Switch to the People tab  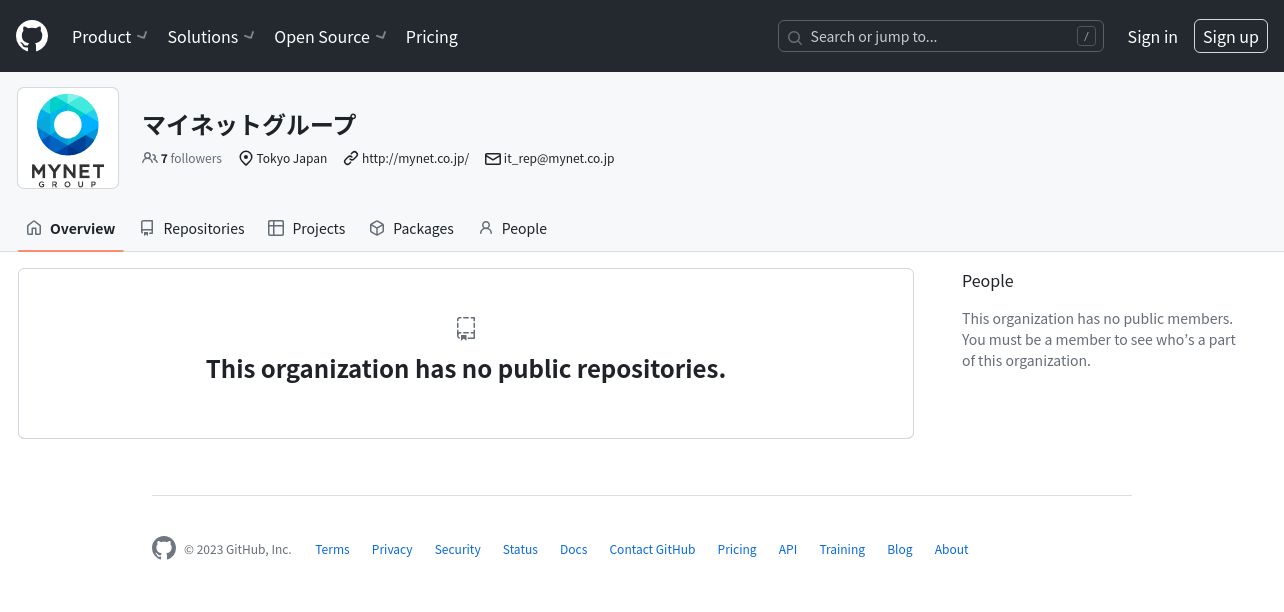512,228
